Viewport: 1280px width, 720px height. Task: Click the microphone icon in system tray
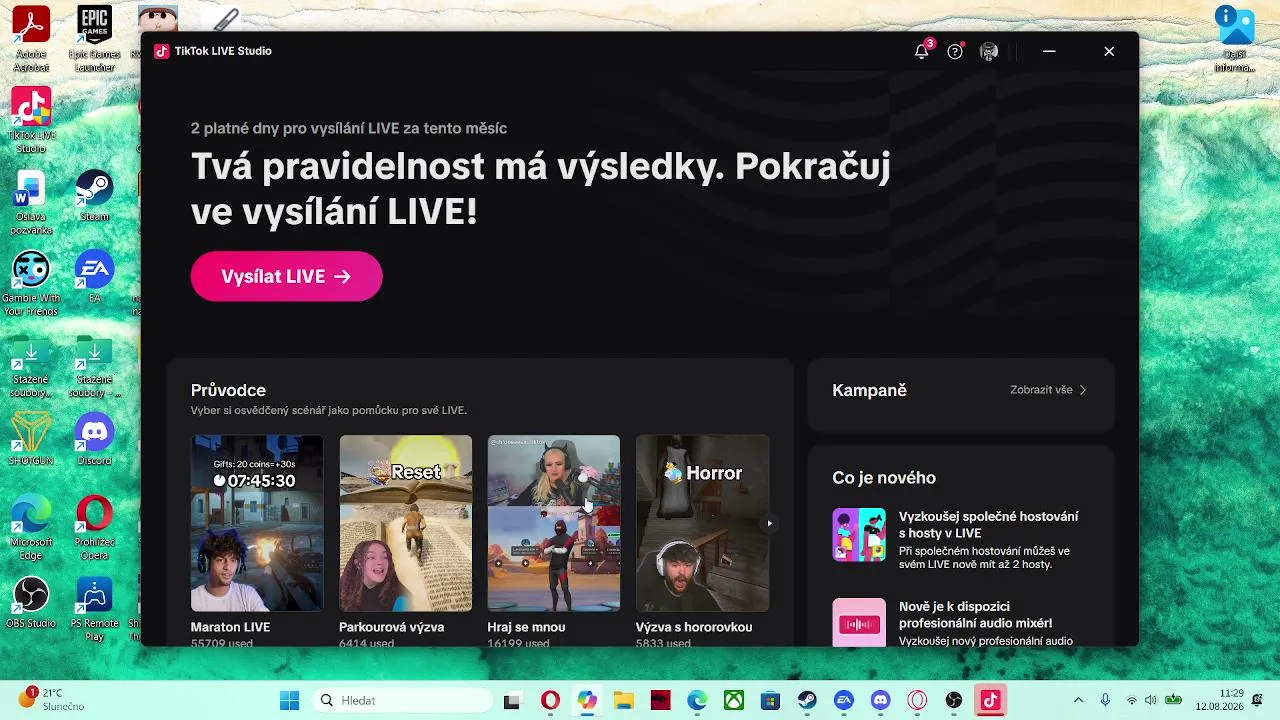click(x=1105, y=700)
